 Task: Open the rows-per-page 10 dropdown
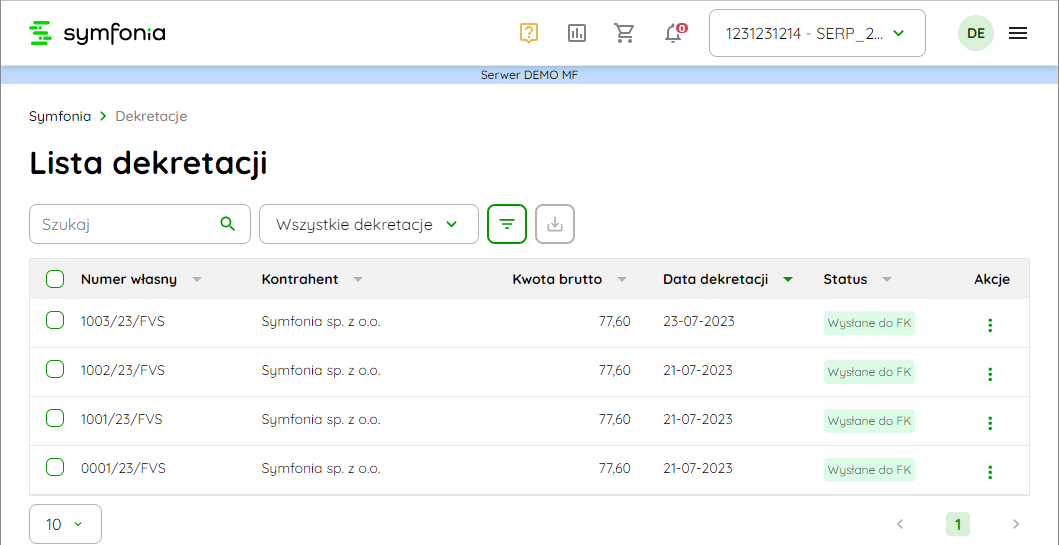(x=66, y=523)
